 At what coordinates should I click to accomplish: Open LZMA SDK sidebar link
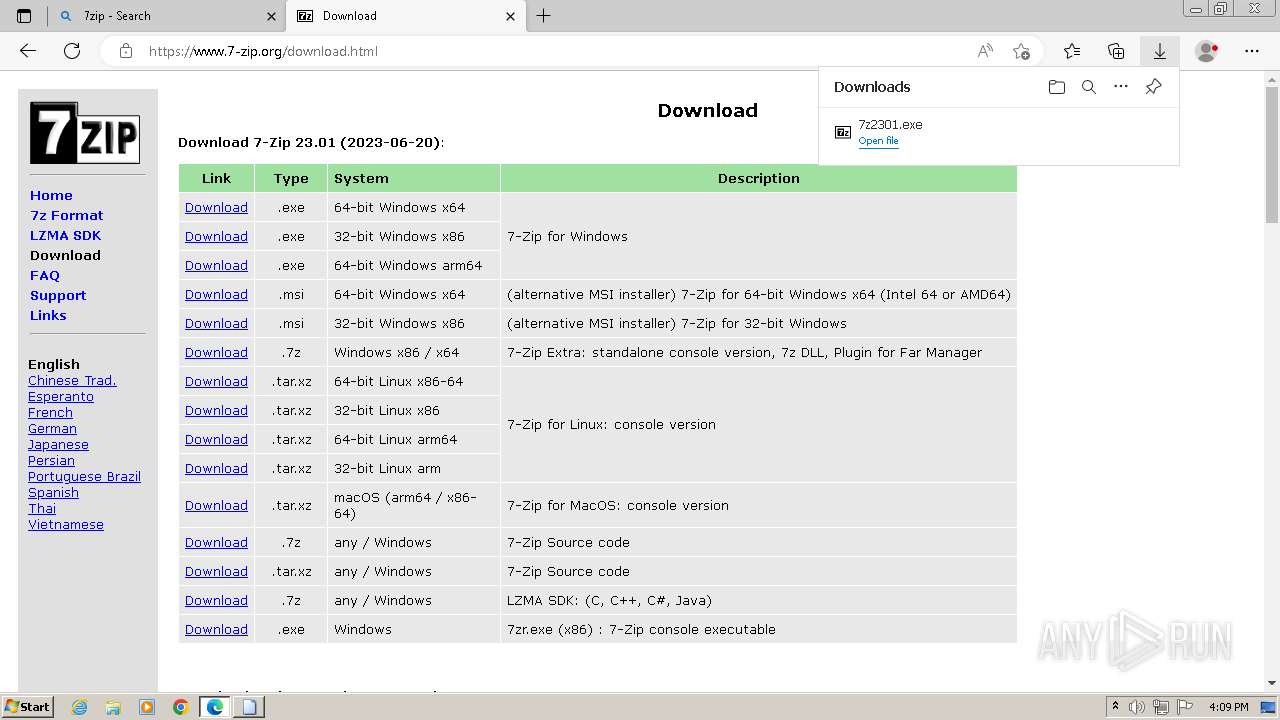[65, 235]
